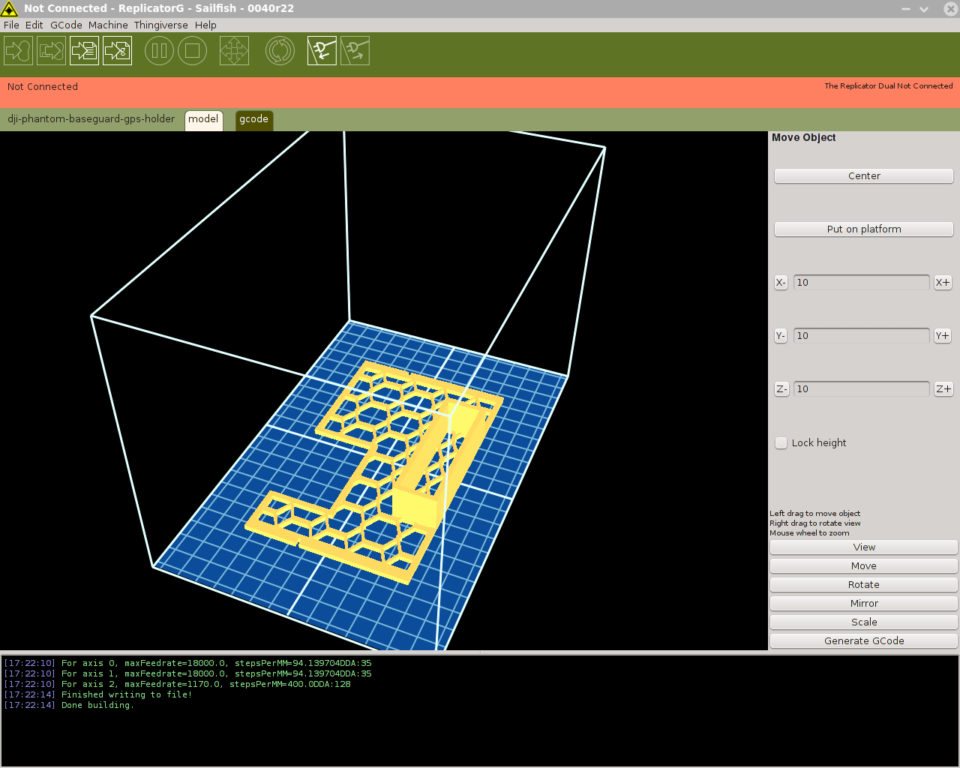Image resolution: width=960 pixels, height=768 pixels.
Task: Open the Control Panel four-arrows icon
Action: coord(234,51)
